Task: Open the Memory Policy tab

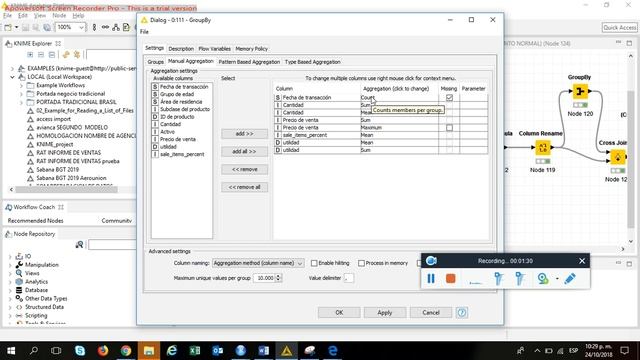Action: [251, 49]
